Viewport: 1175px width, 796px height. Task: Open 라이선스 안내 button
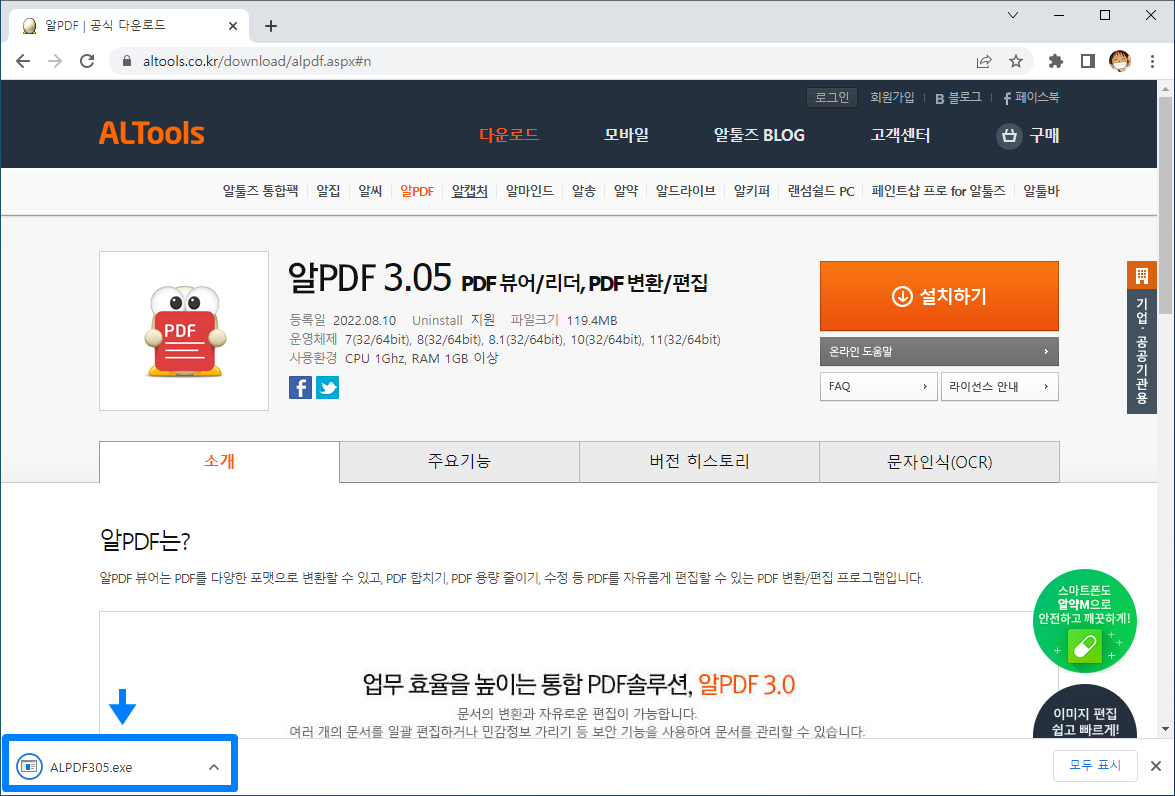1000,387
